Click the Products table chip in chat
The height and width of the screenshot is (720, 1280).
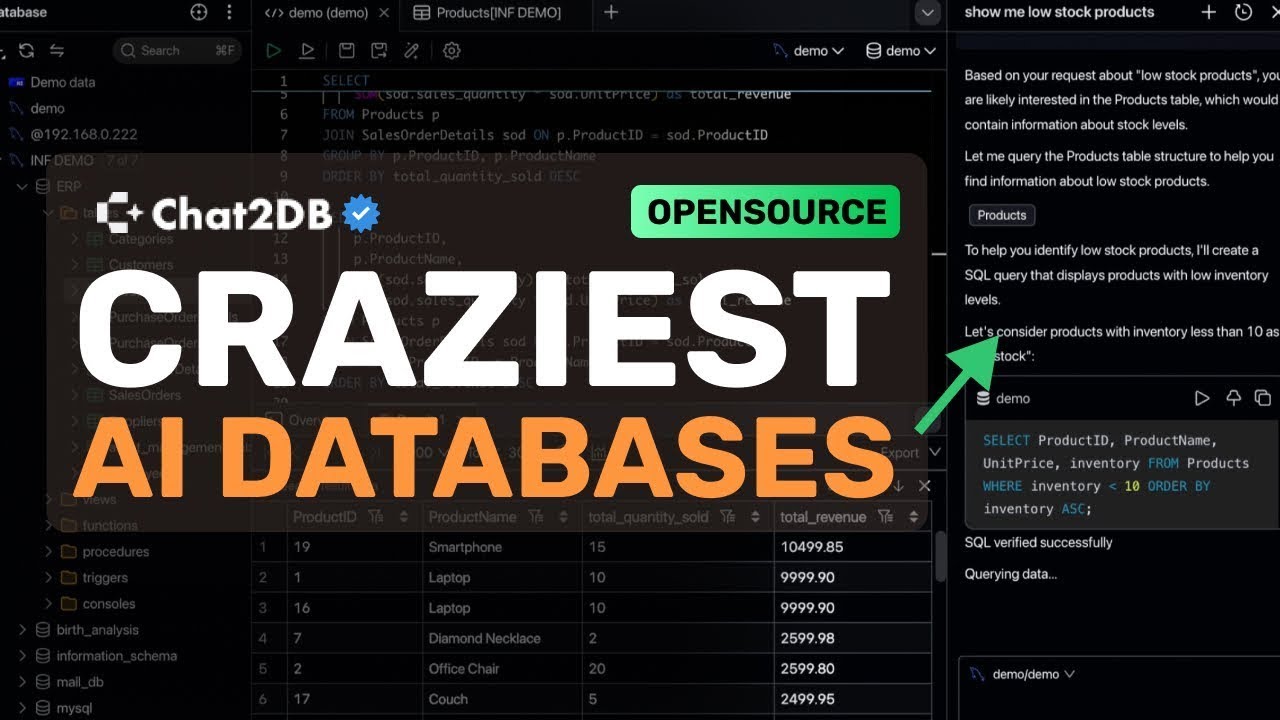click(1002, 215)
